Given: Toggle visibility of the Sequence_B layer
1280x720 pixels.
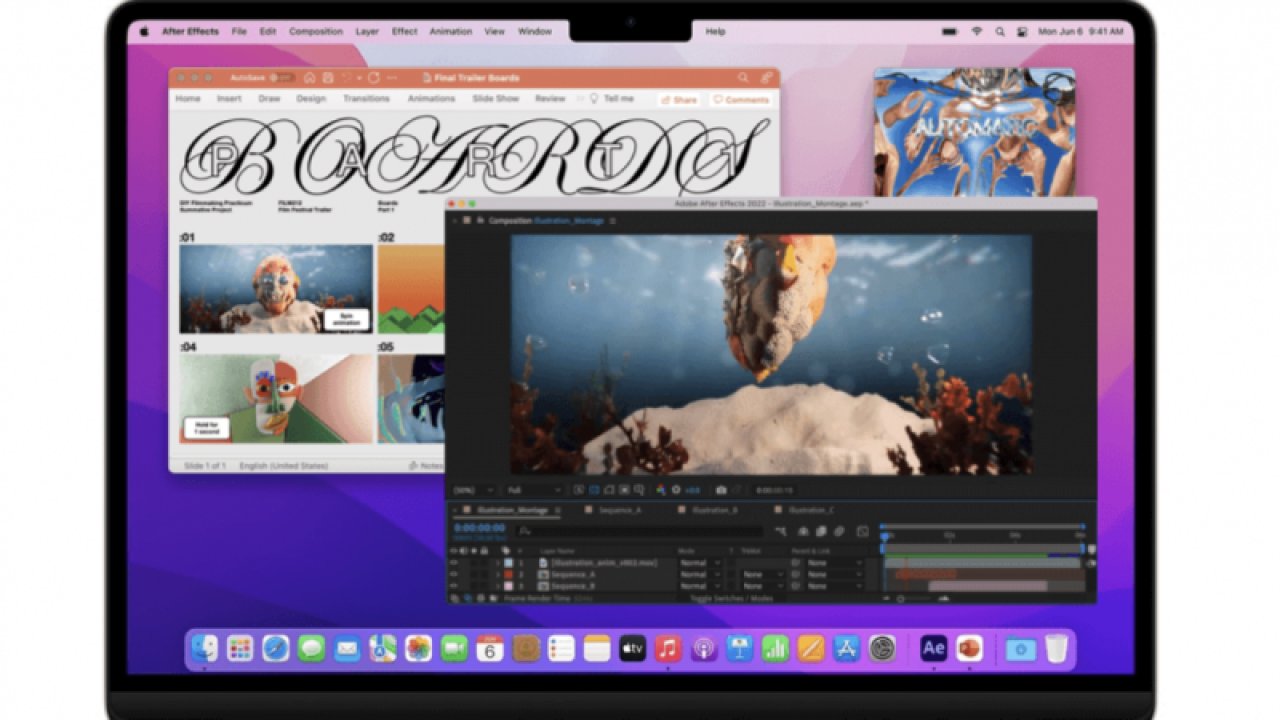Looking at the screenshot, I should [454, 586].
